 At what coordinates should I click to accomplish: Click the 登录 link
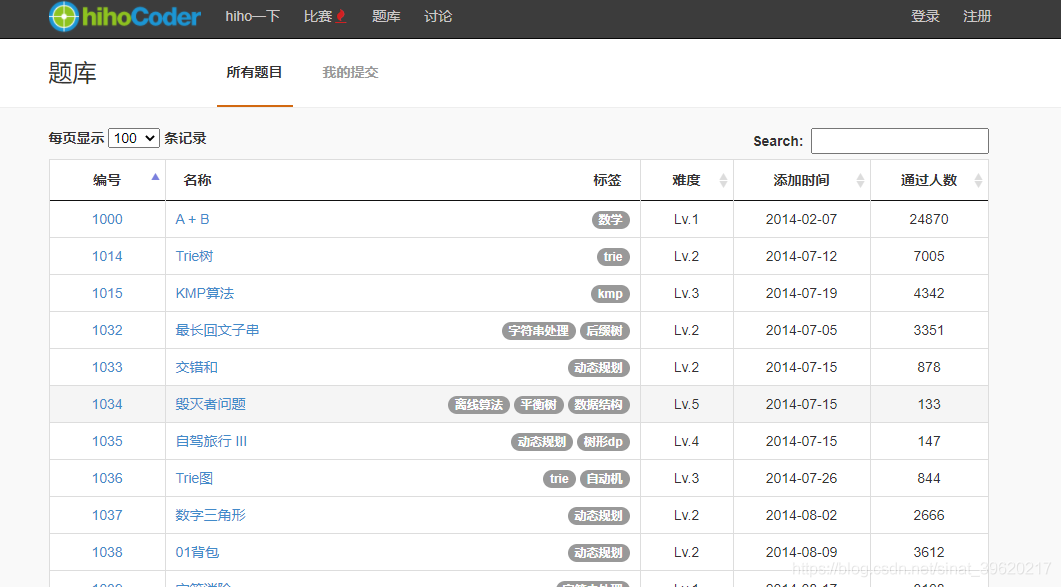tap(925, 16)
